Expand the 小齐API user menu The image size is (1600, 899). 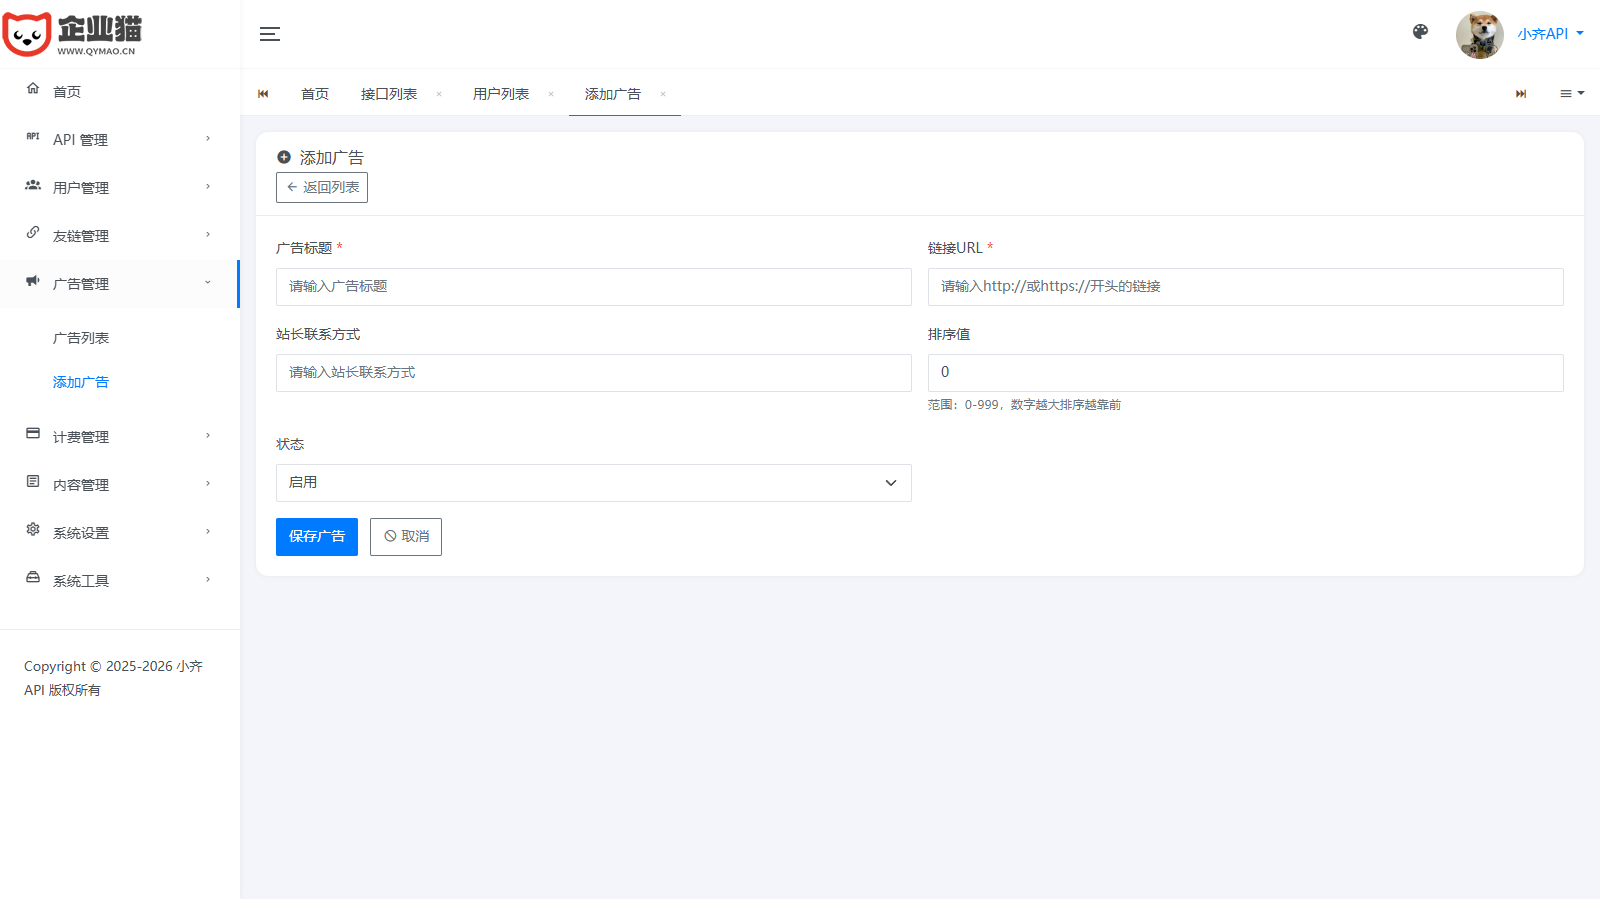click(x=1549, y=34)
